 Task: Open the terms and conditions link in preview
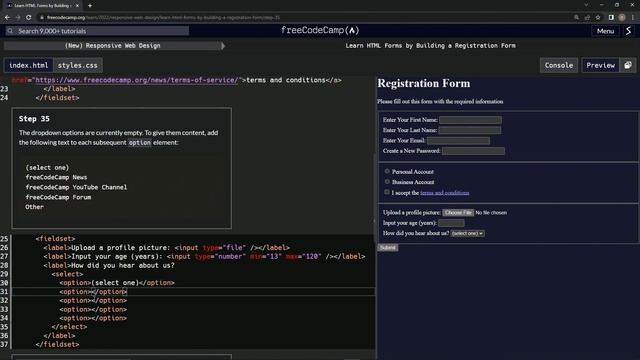[444, 193]
